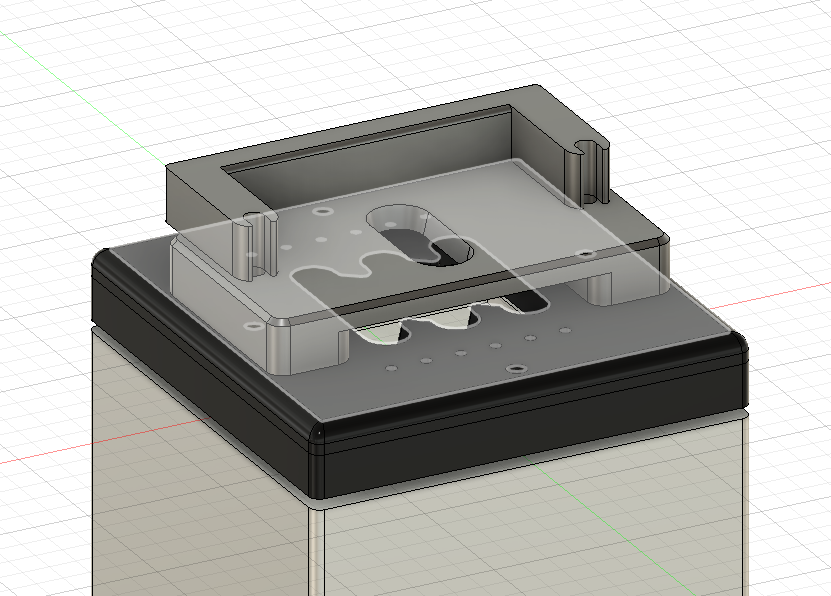The image size is (831, 596).
Task: Select the countersunk hole at the plate's front edge
Action: click(x=517, y=368)
